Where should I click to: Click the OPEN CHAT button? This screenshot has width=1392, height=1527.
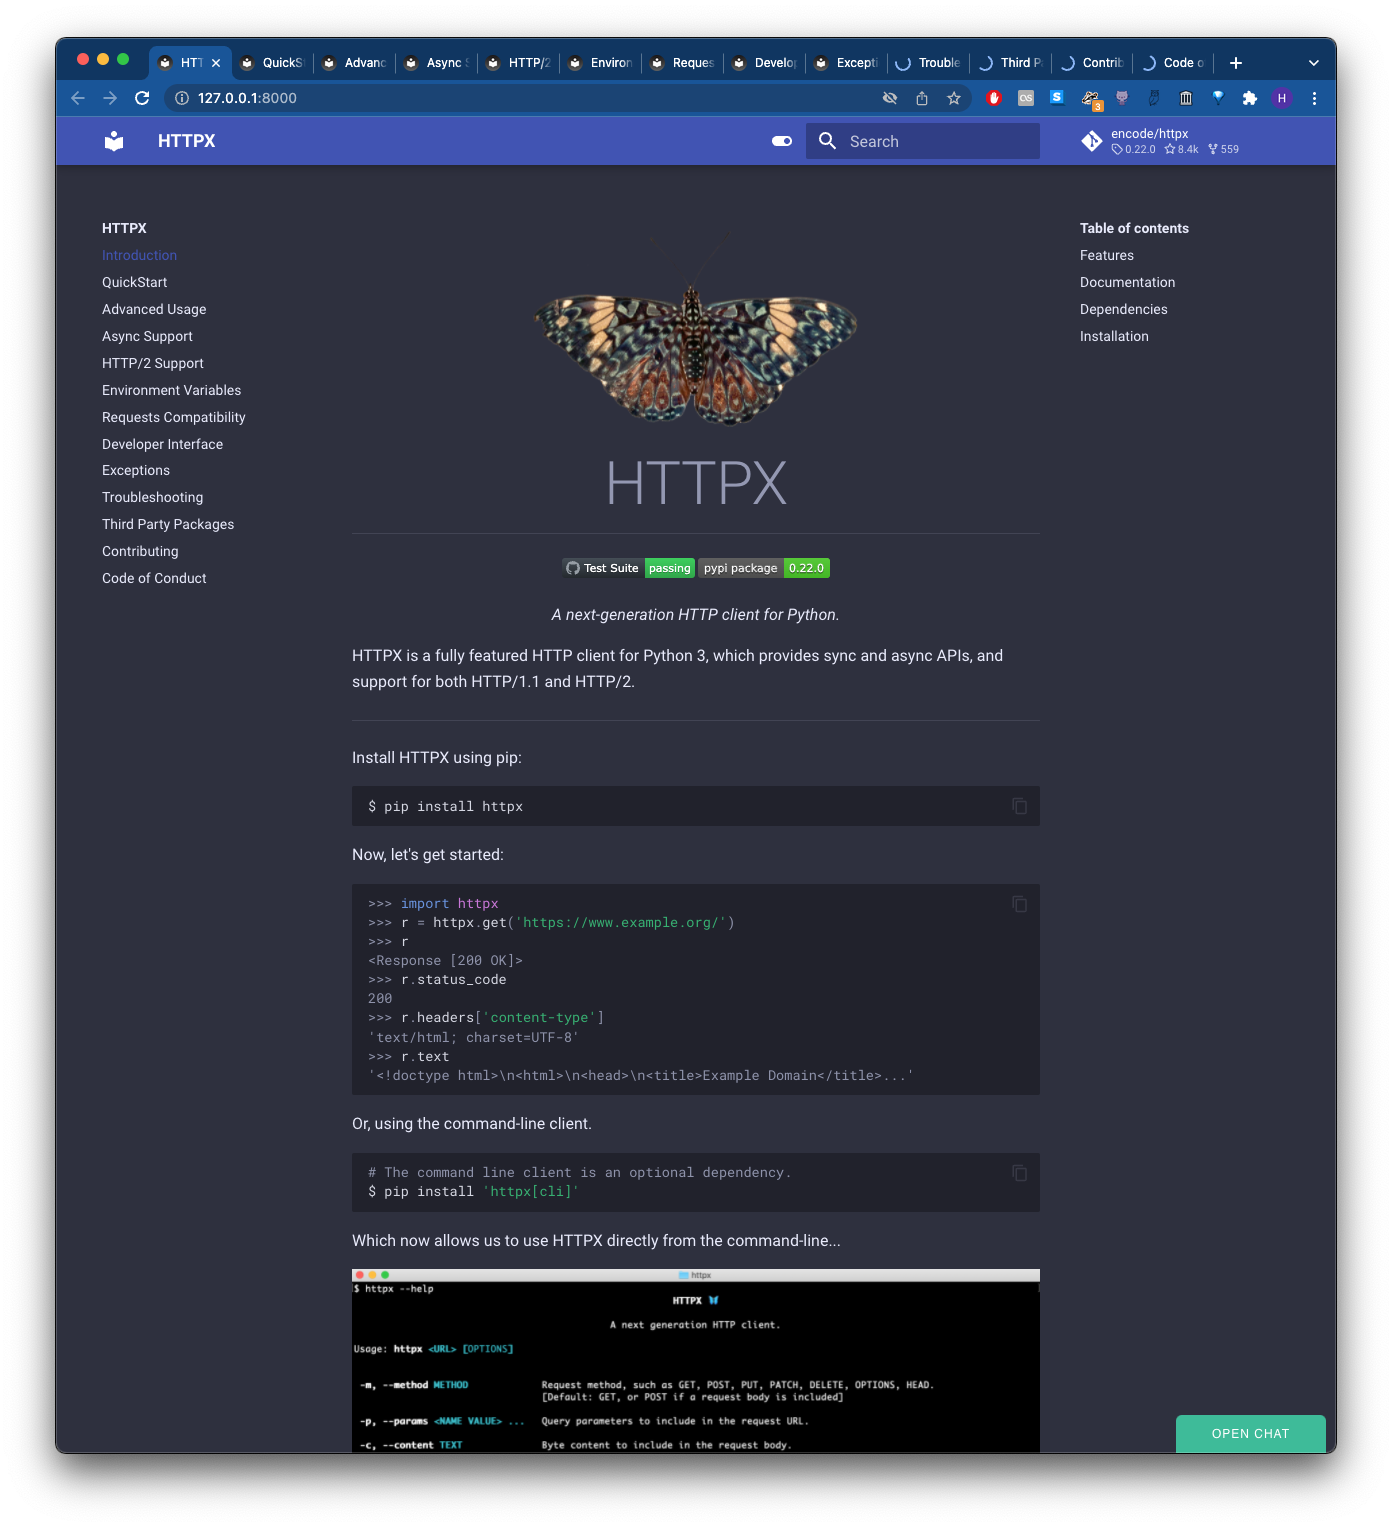point(1251,1434)
